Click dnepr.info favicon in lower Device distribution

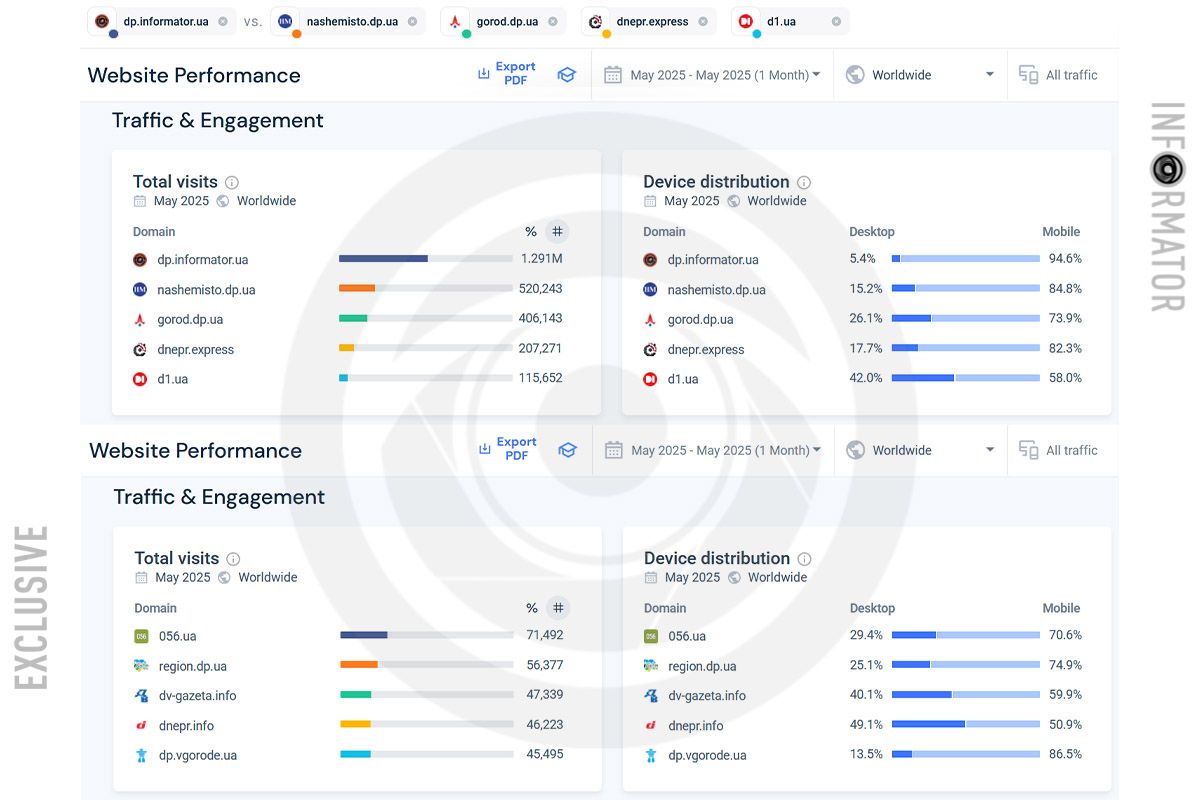coord(651,726)
